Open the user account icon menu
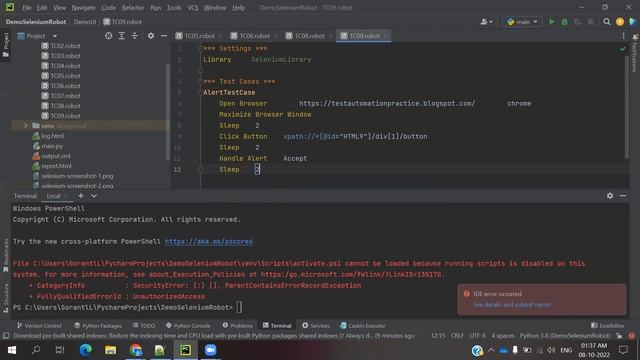 486,22
